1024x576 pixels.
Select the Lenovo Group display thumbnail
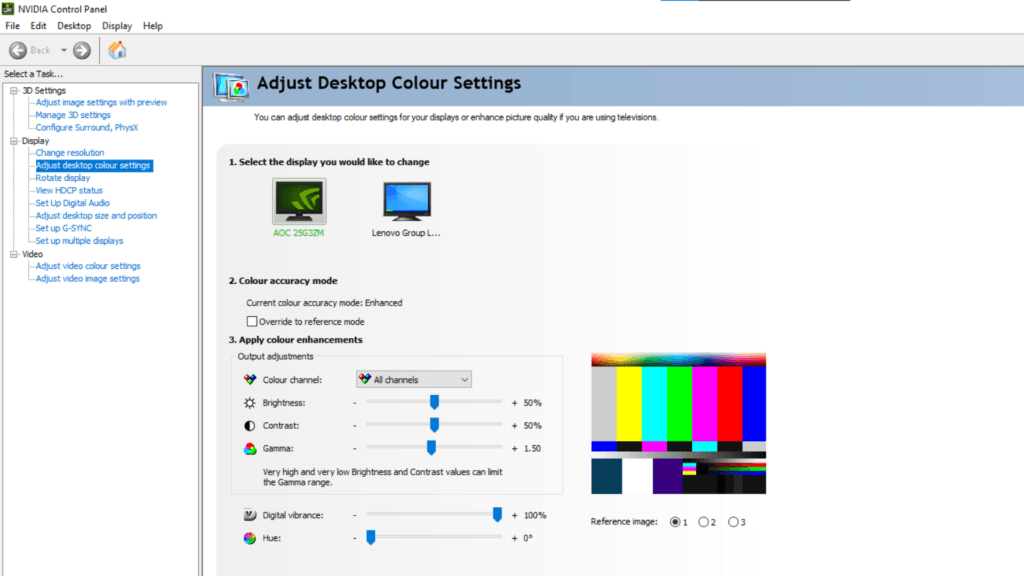click(x=408, y=200)
